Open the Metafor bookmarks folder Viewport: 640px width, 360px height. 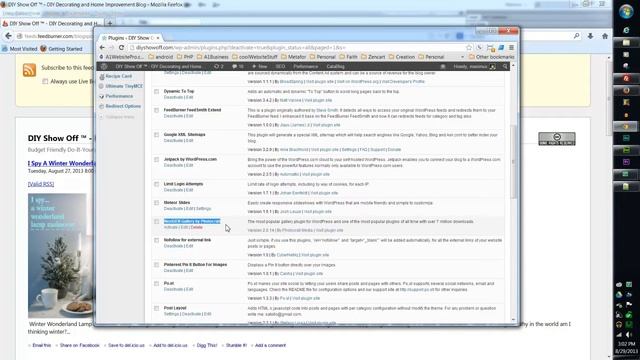click(x=293, y=57)
